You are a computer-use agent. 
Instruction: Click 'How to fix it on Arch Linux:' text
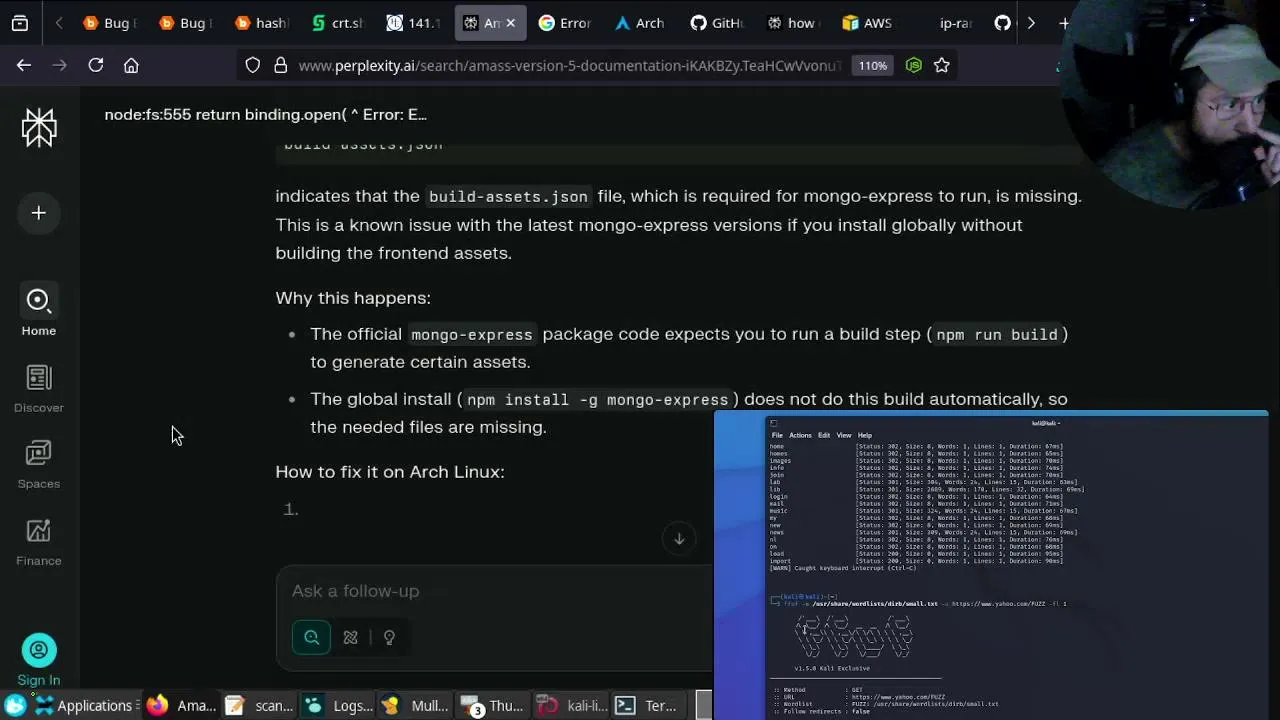click(390, 472)
